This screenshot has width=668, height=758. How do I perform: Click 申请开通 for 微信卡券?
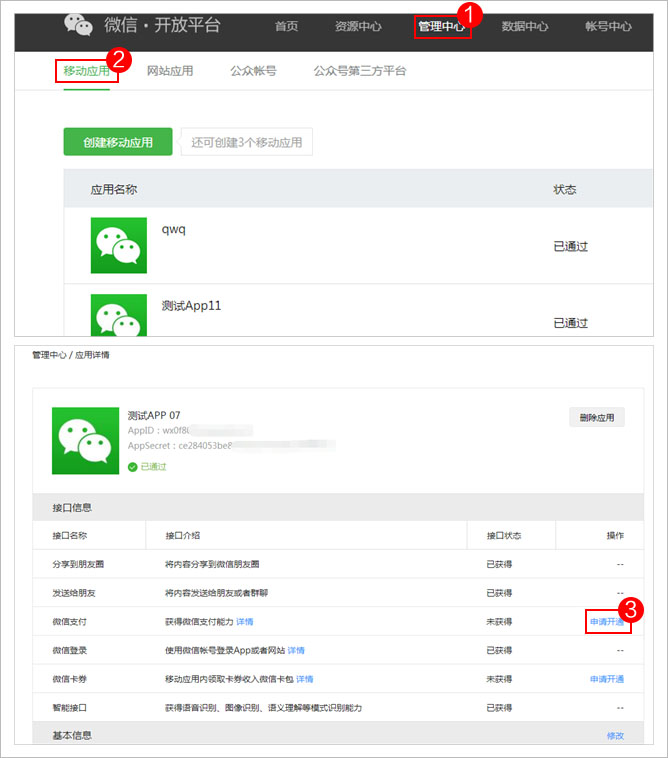point(607,679)
